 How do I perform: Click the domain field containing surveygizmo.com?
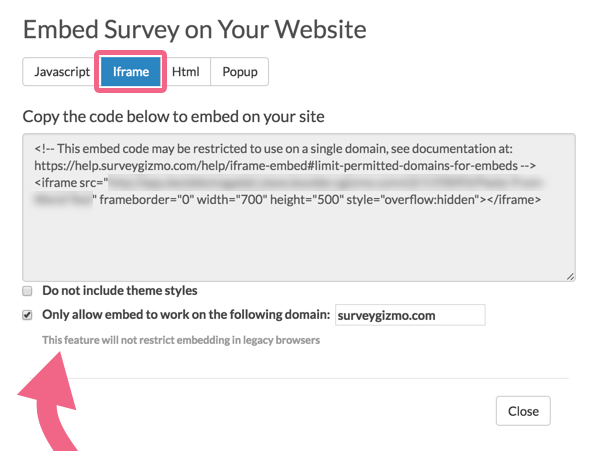pos(410,315)
